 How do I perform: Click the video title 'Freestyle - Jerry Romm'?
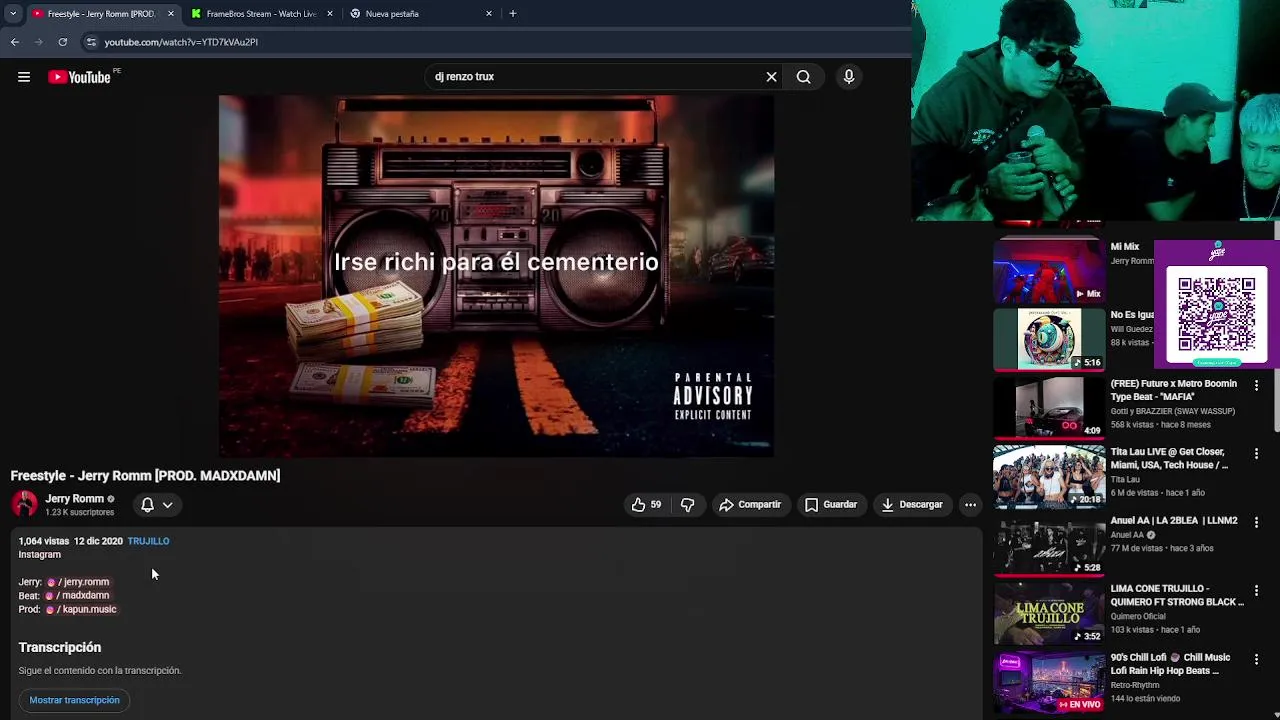[x=145, y=476]
